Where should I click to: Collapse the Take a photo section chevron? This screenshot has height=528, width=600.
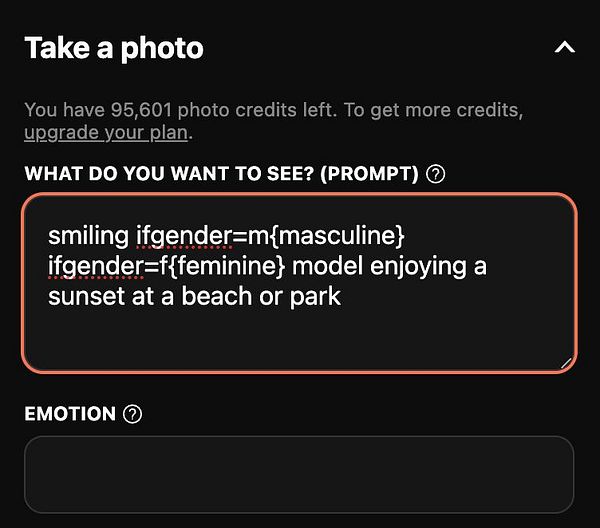pyautogui.click(x=564, y=47)
